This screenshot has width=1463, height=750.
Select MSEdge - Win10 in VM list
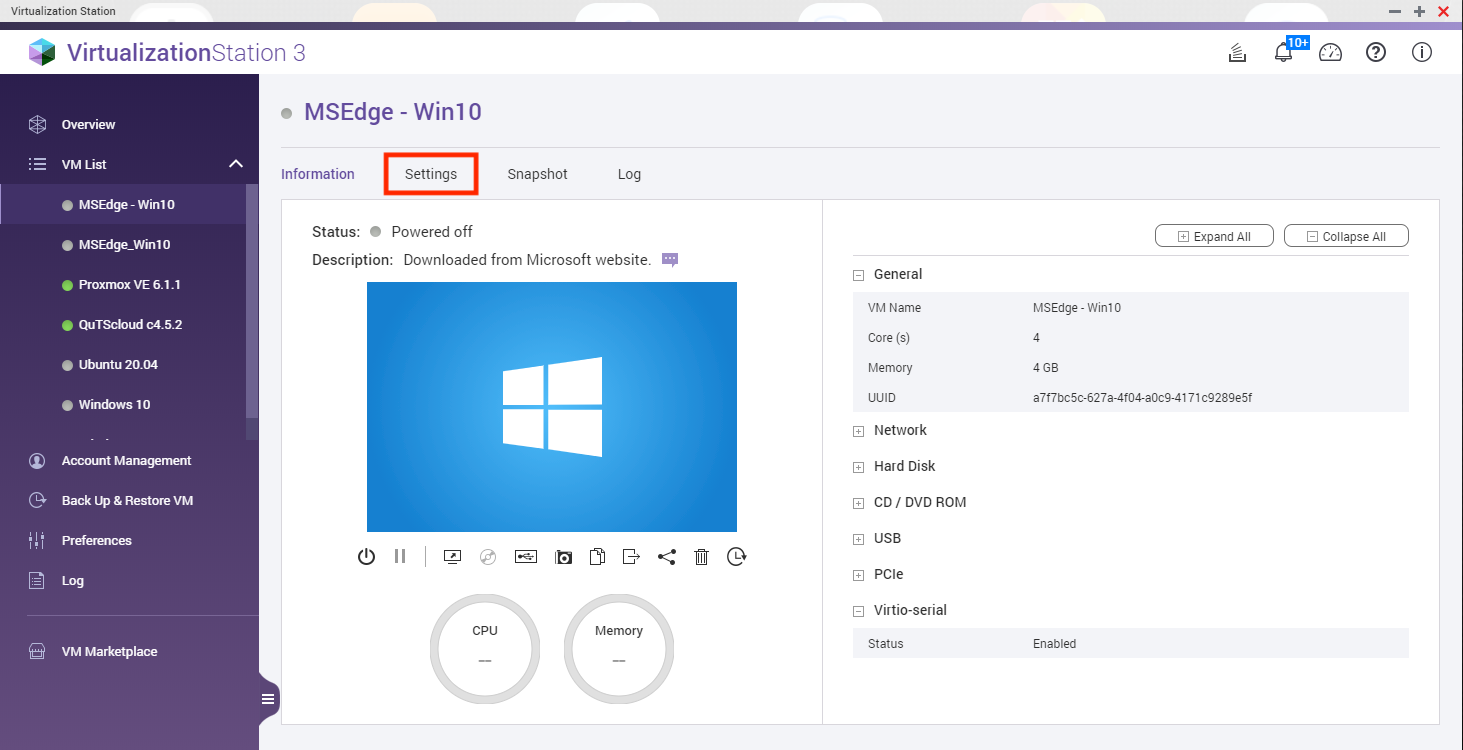tap(127, 205)
